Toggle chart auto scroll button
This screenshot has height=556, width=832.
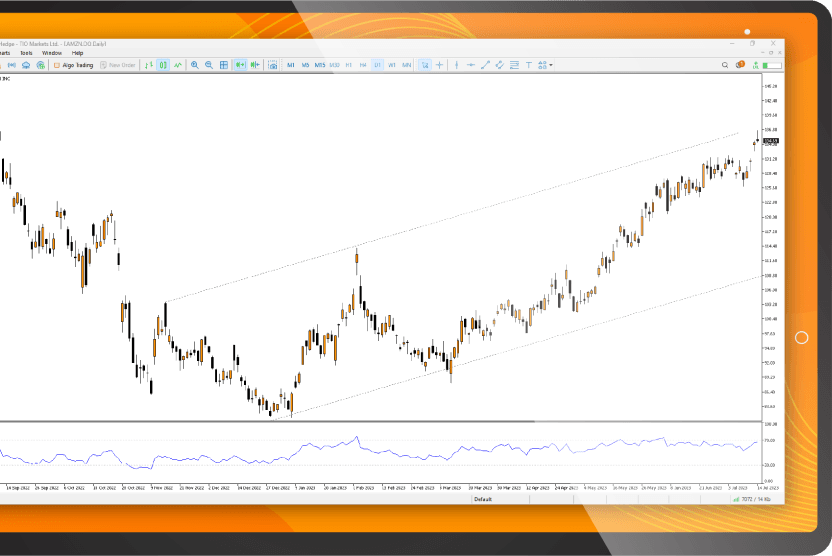pyautogui.click(x=240, y=65)
